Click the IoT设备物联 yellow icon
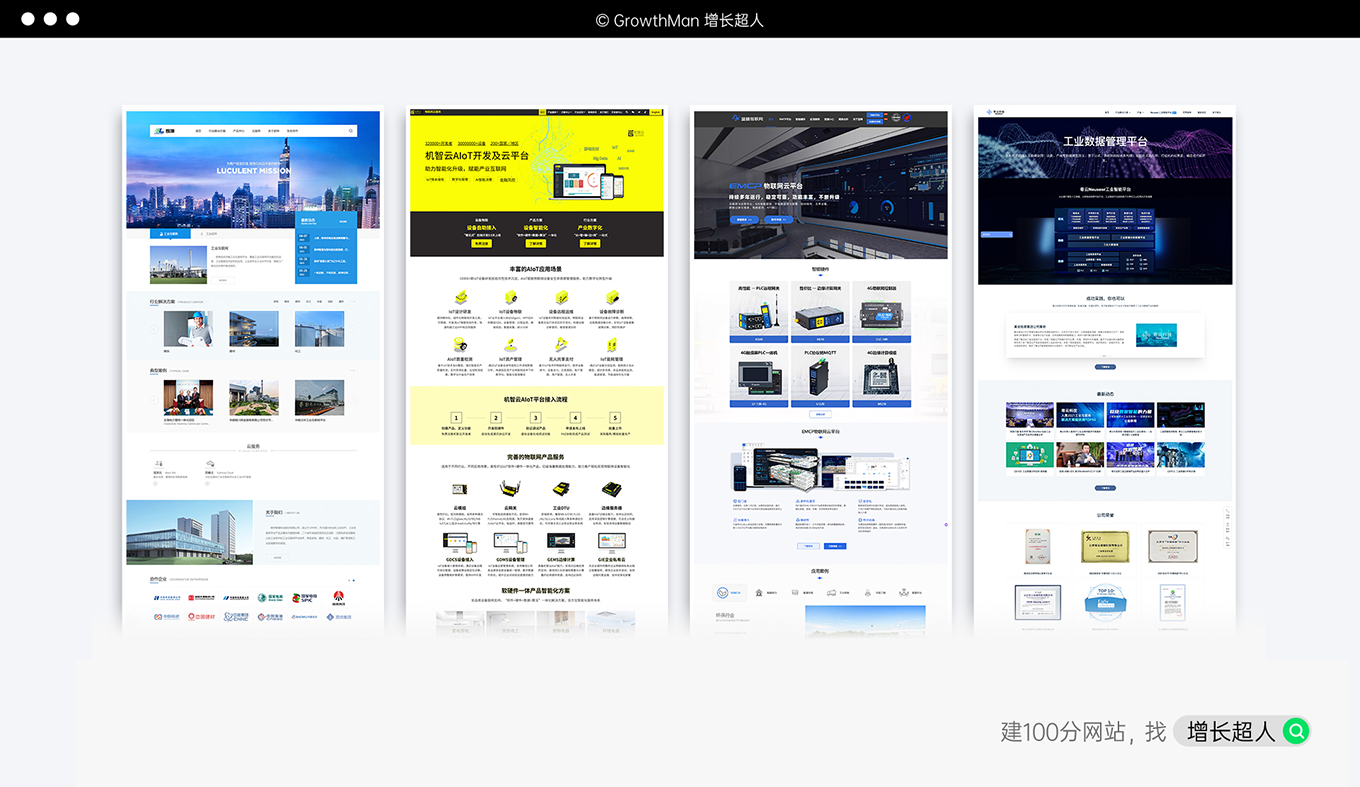Screen dimensions: 1360x787 pos(512,297)
